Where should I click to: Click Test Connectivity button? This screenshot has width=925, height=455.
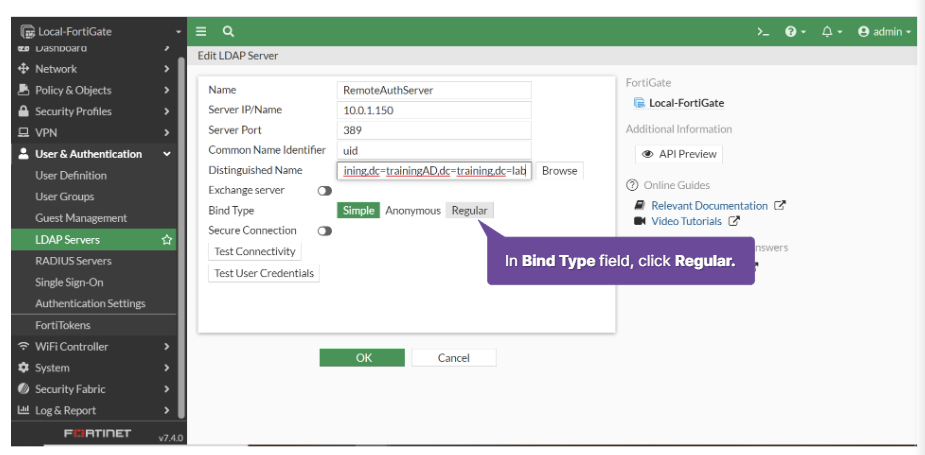click(x=255, y=251)
